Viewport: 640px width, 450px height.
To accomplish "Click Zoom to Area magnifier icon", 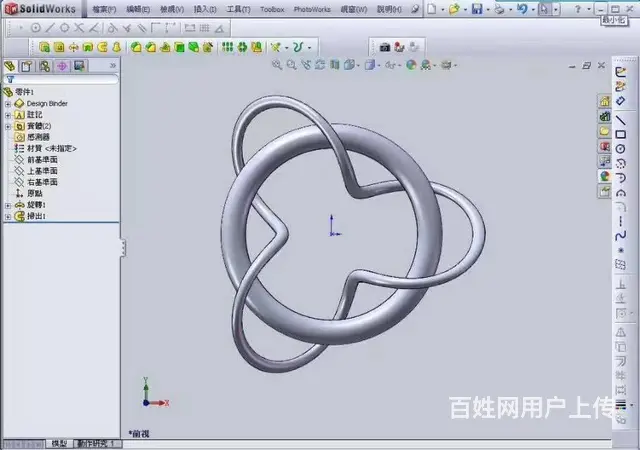I will [x=291, y=65].
